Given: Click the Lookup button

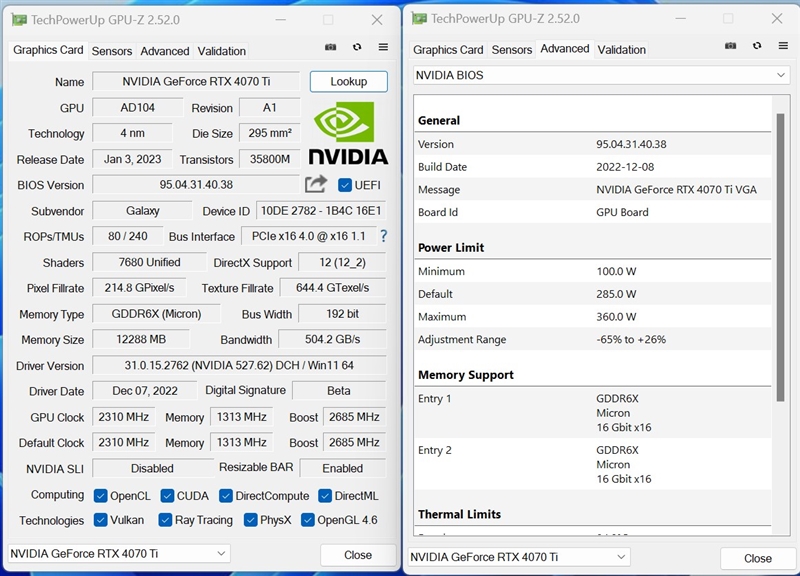Looking at the screenshot, I should 348,82.
